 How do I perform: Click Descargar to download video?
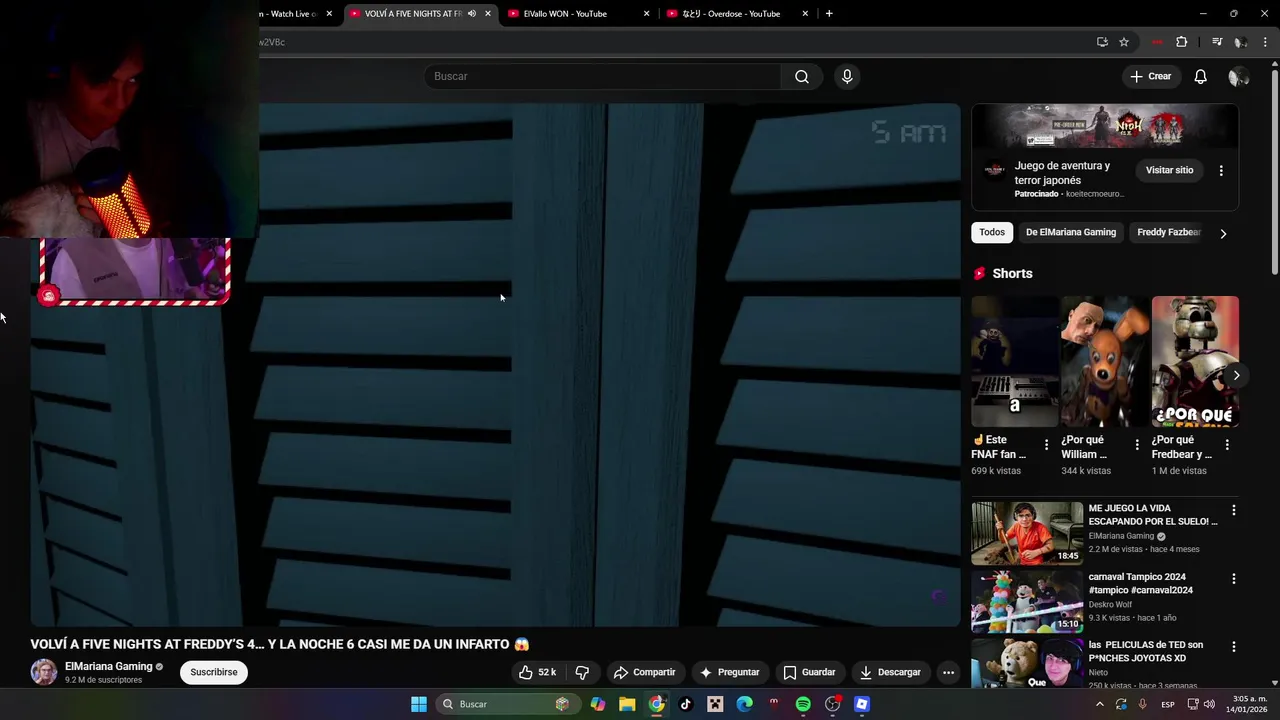(890, 672)
